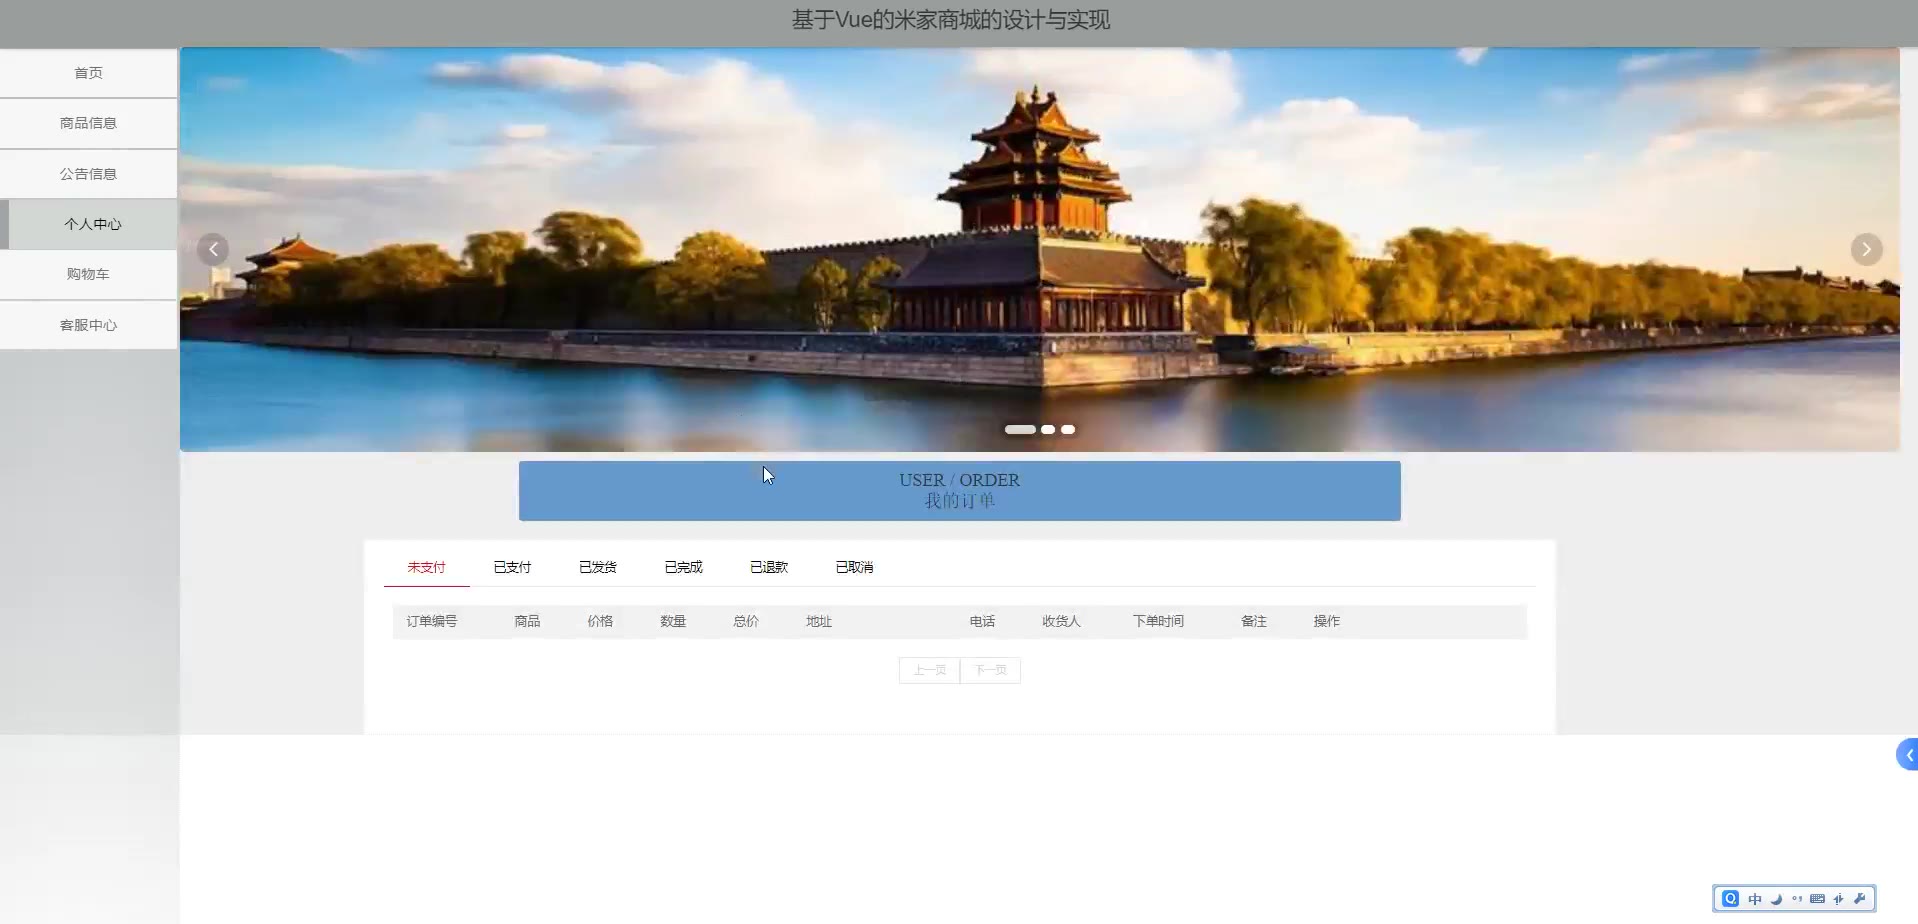Click the 上一页 pagination button
The width and height of the screenshot is (1918, 924).
(x=929, y=670)
